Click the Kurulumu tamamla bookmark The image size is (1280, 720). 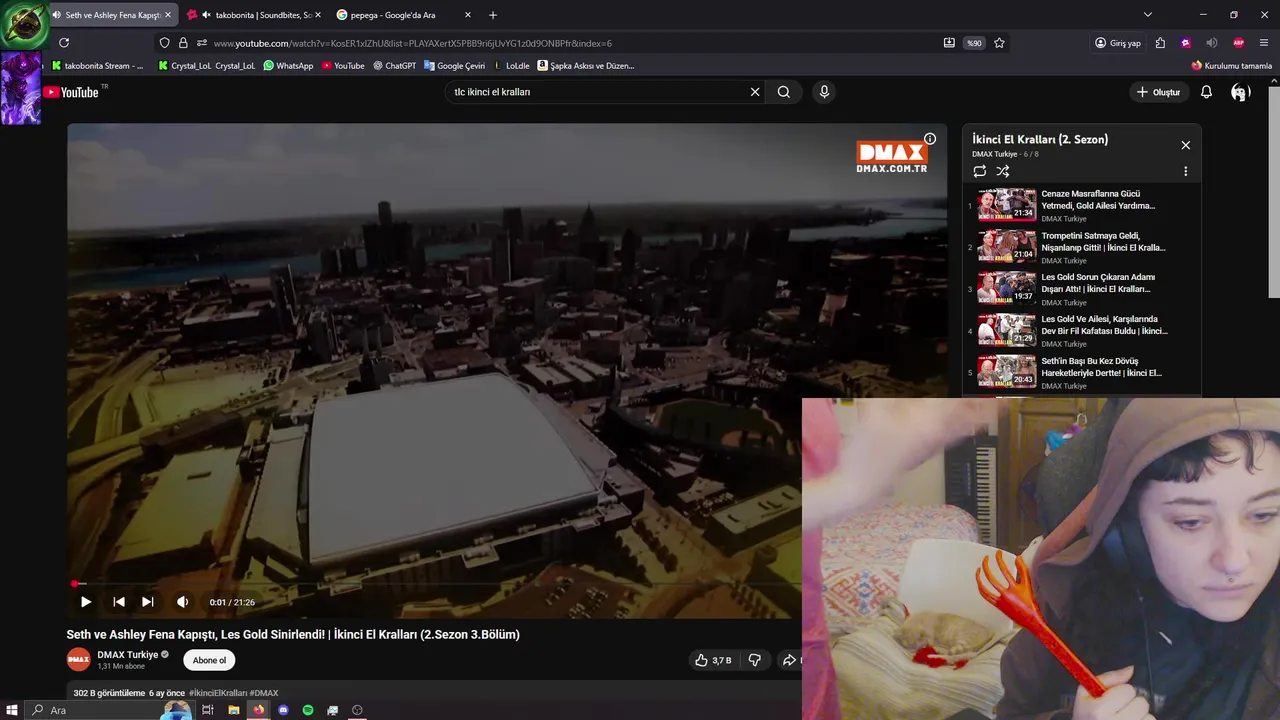point(1231,66)
